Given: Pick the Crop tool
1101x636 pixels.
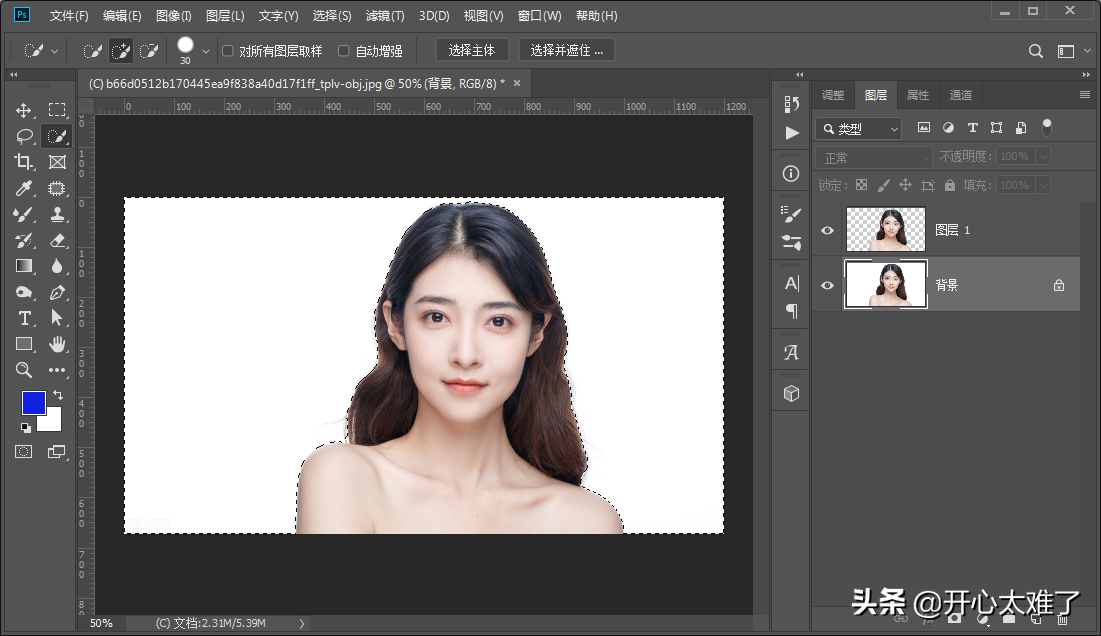Looking at the screenshot, I should 24,162.
